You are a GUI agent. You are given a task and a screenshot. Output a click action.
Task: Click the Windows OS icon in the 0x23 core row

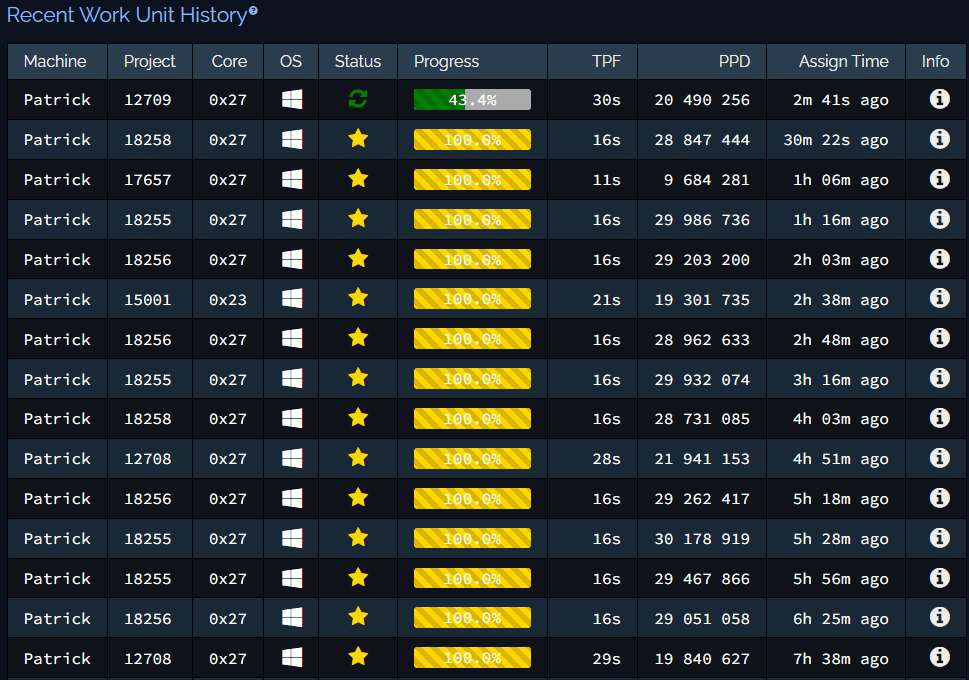292,299
